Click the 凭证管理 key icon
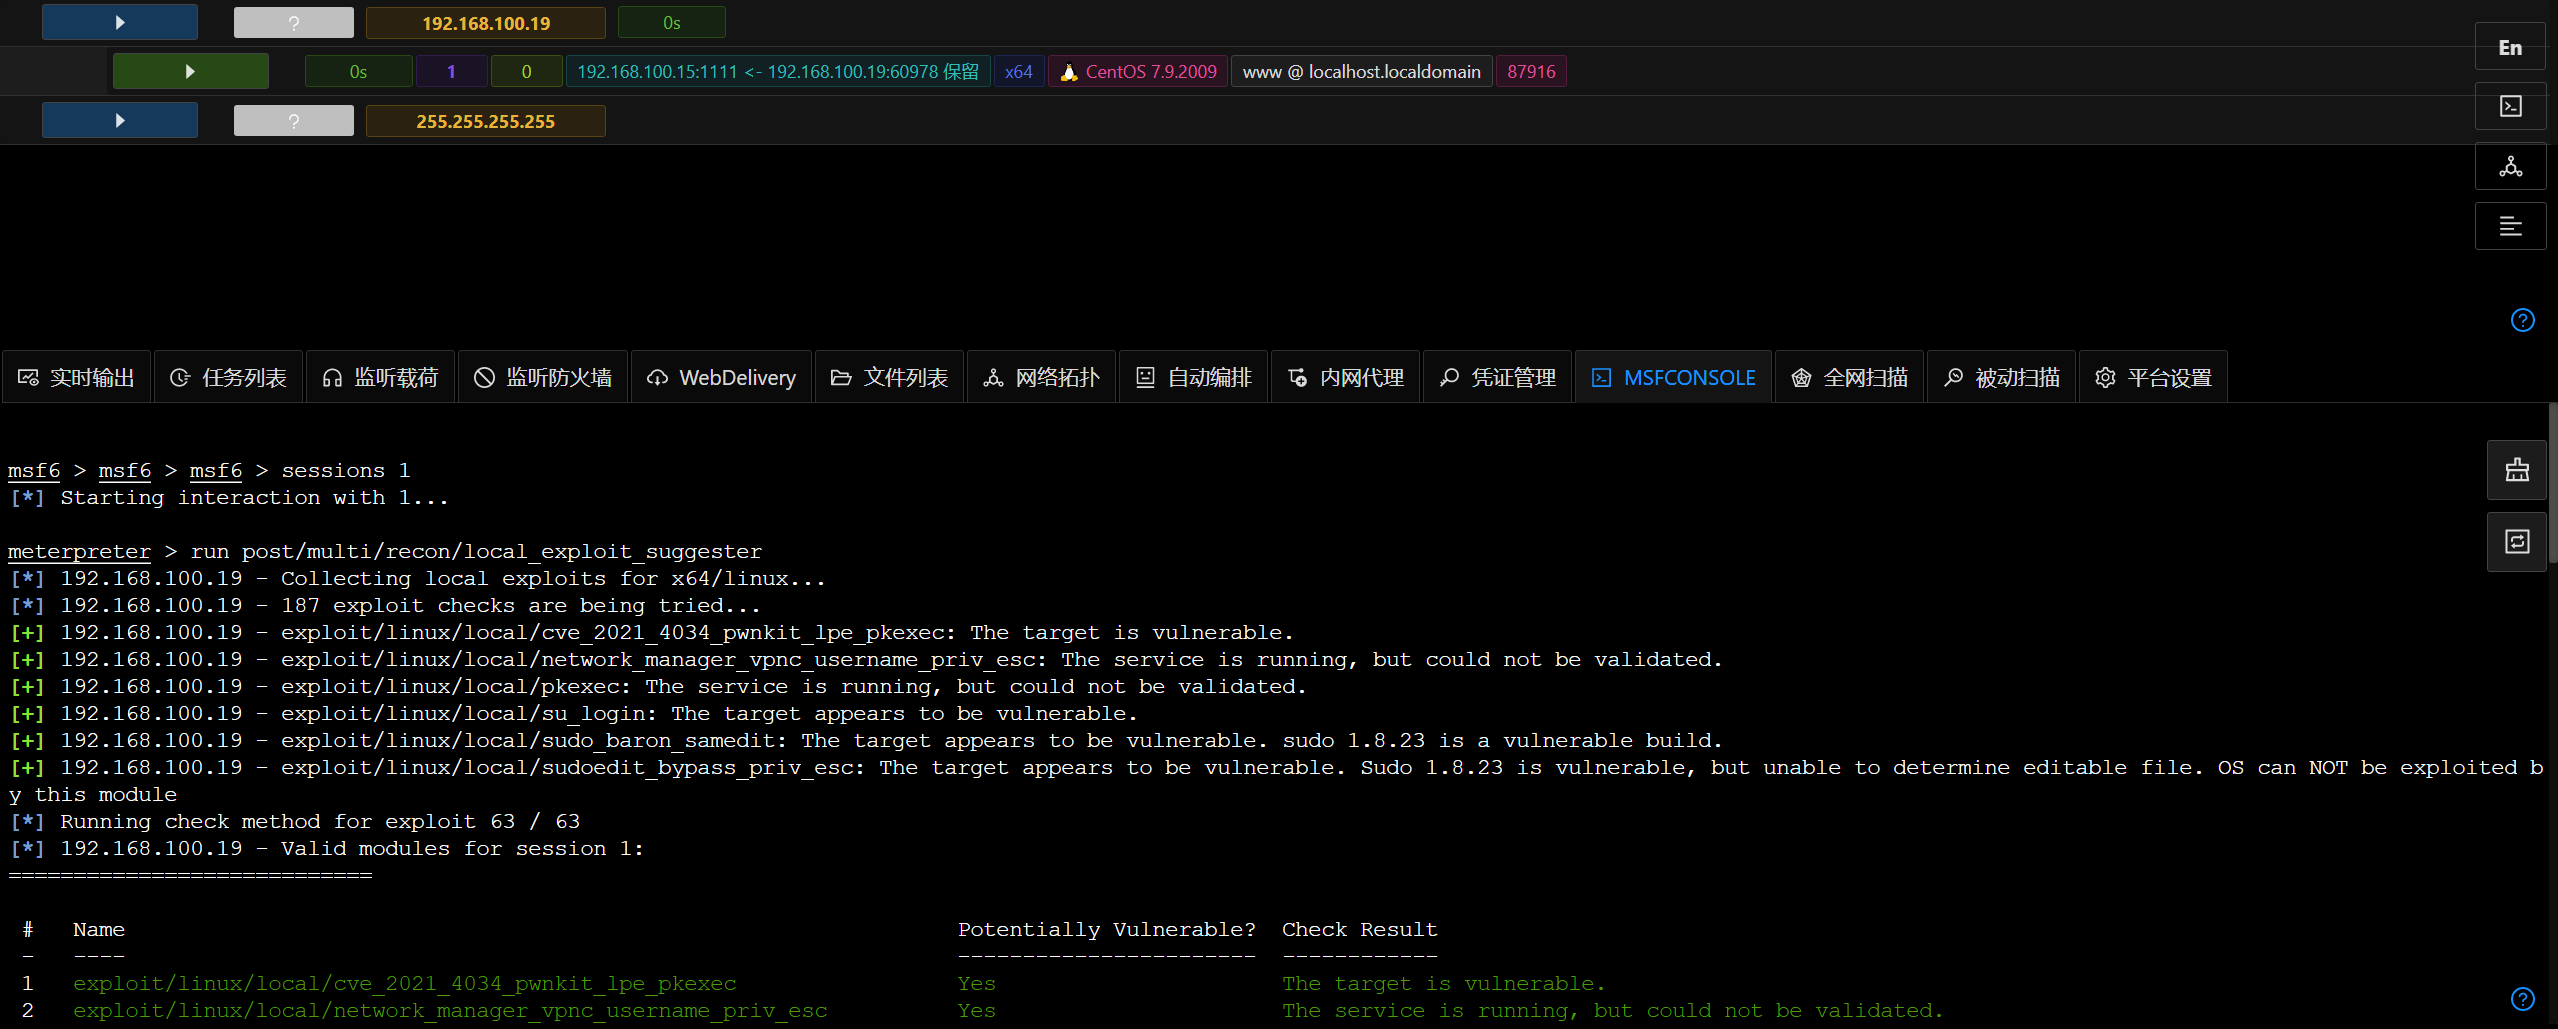This screenshot has width=2558, height=1029. coord(1449,377)
